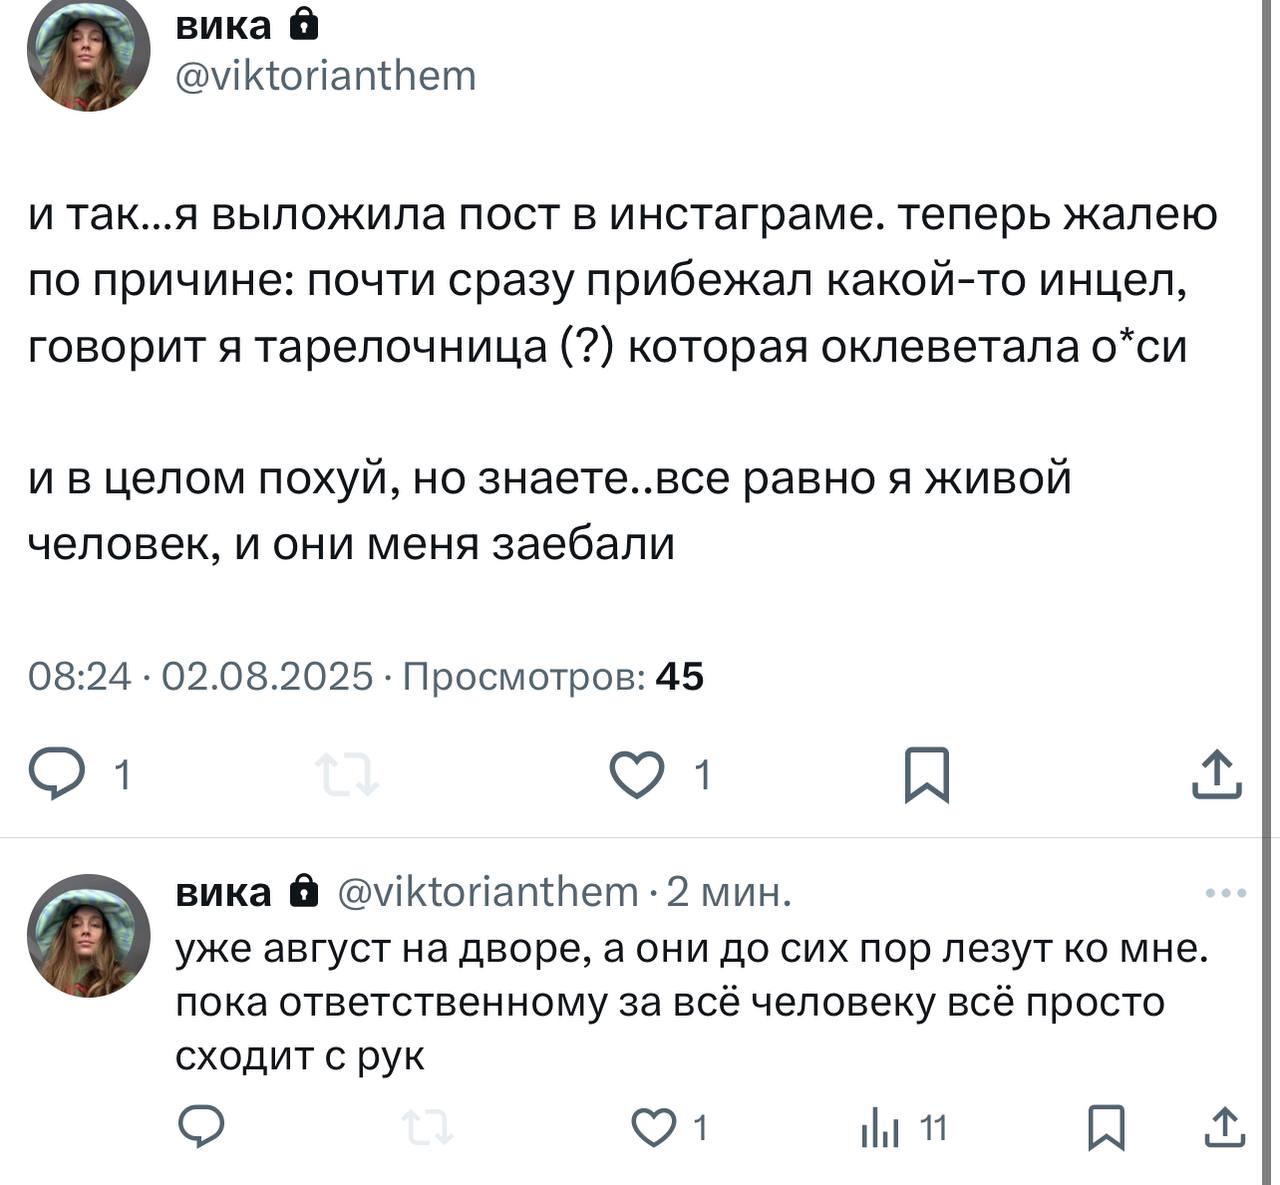Viewport: 1280px width, 1185px height.
Task: Share the reply tweet
Action: pos(1223,1128)
